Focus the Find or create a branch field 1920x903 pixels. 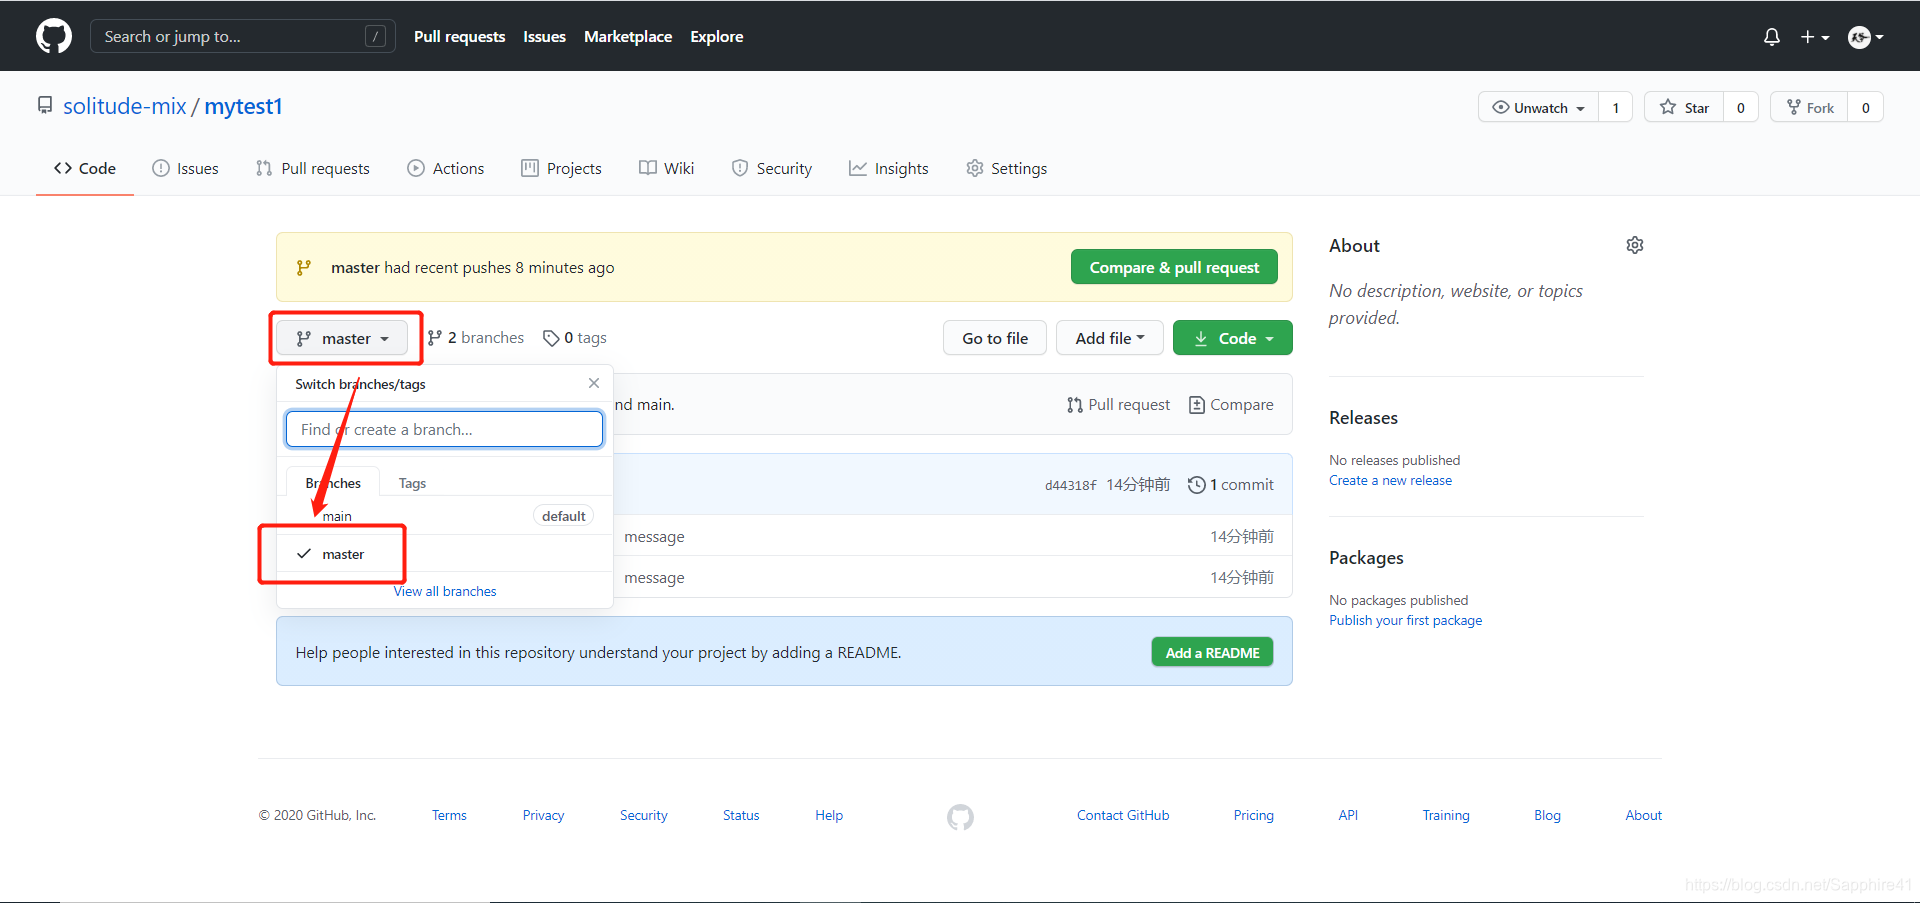[x=444, y=429]
